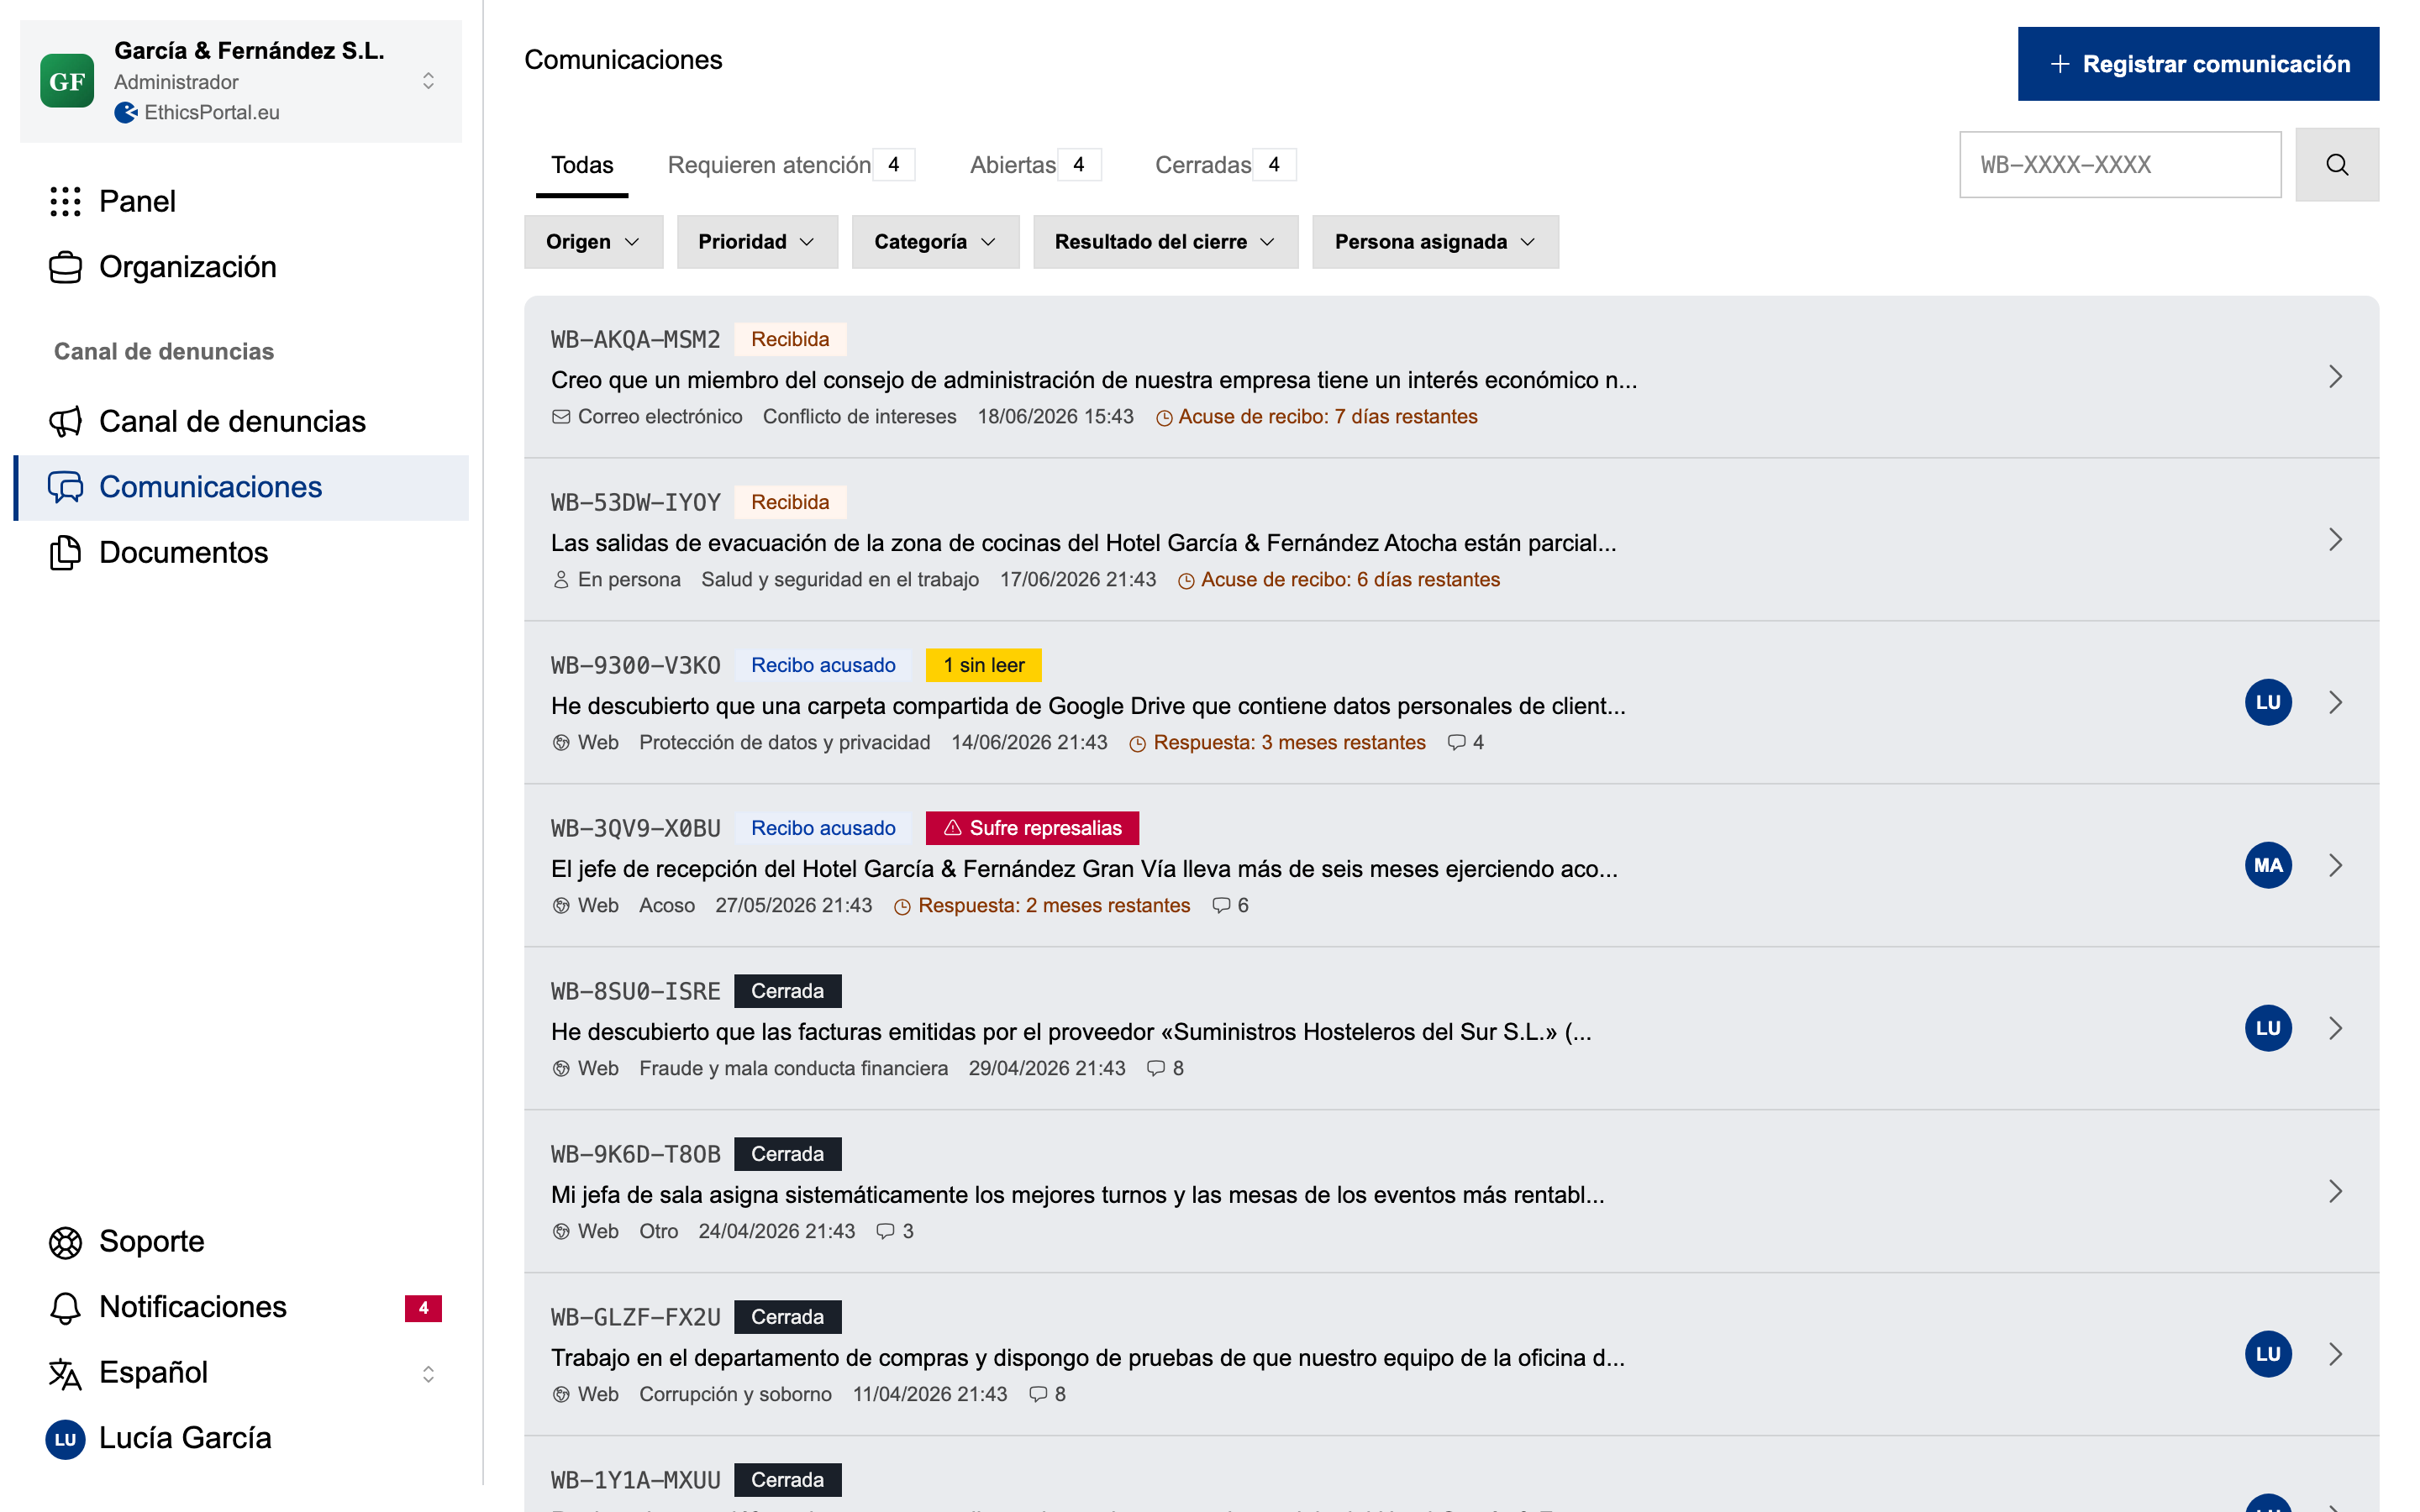Click comment bubble icon showing 6 comments

click(1221, 906)
